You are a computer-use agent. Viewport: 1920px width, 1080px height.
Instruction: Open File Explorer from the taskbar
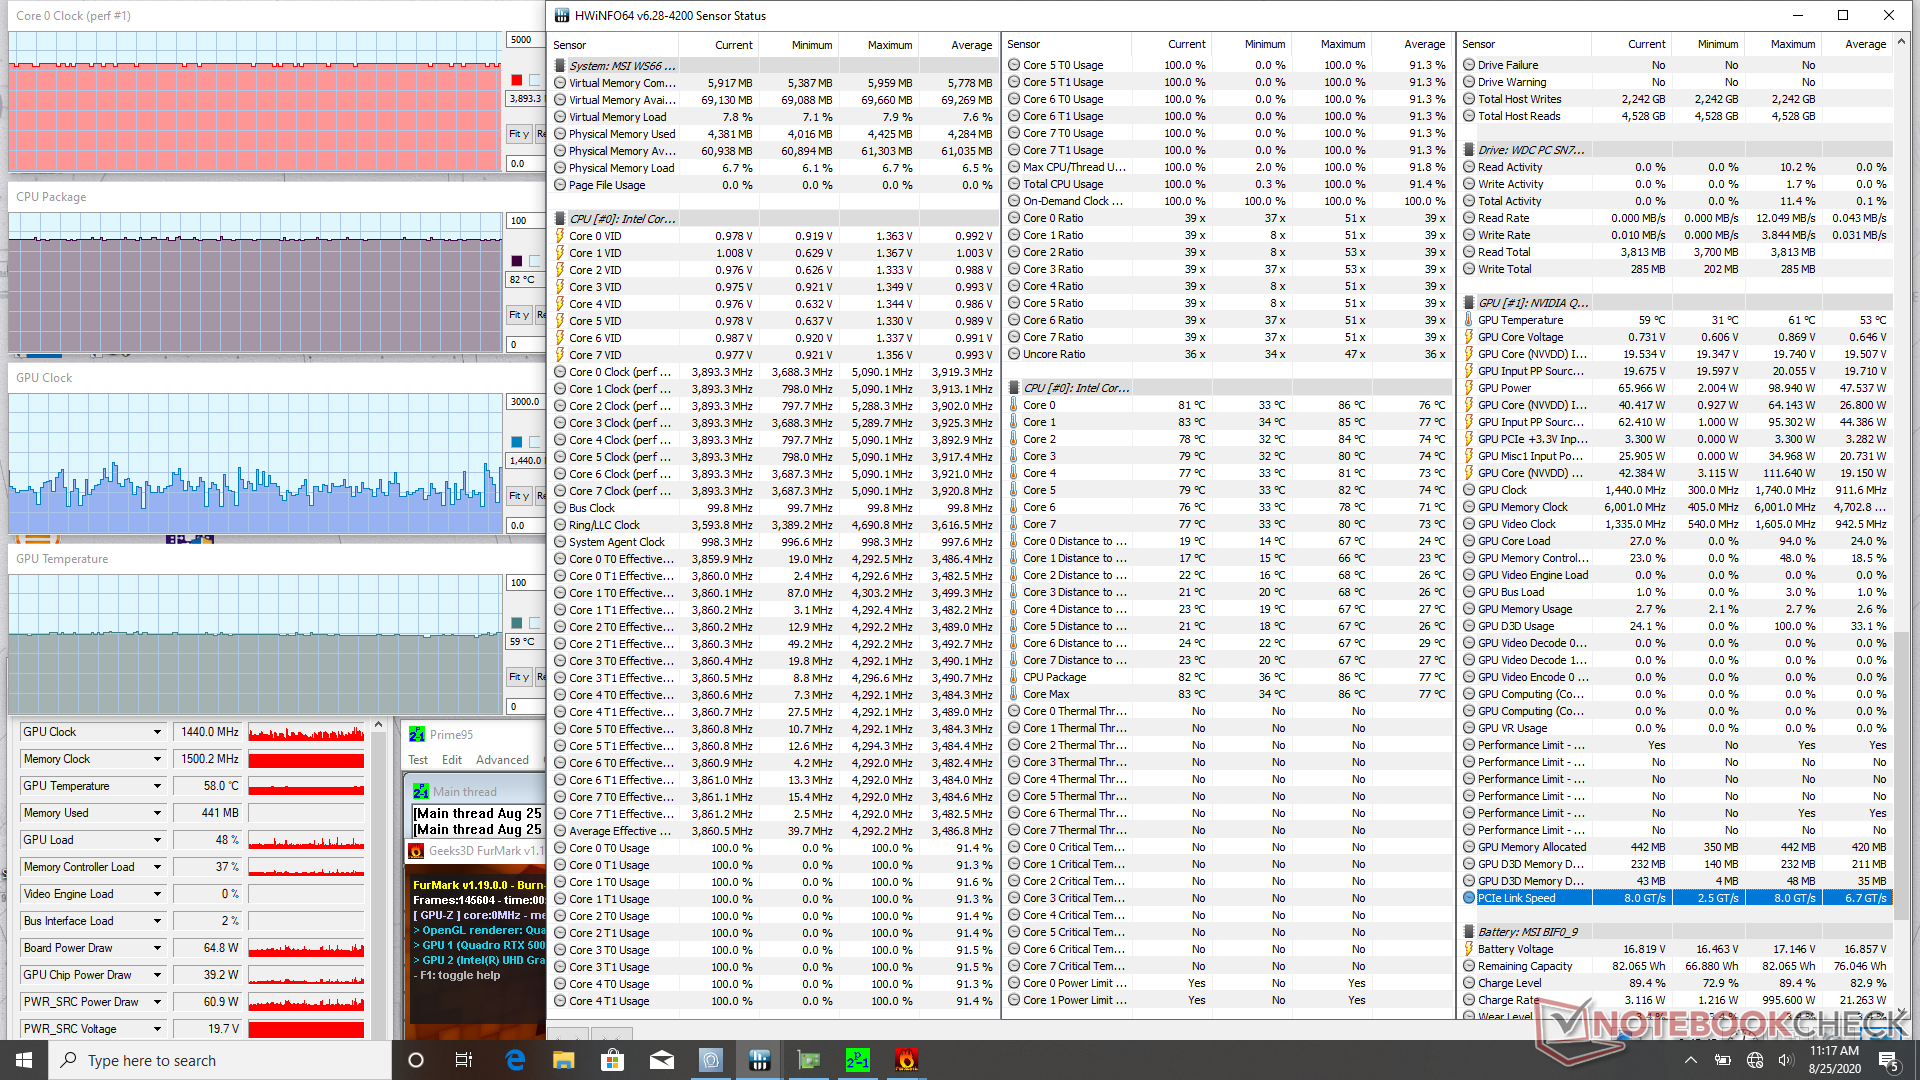click(564, 1060)
